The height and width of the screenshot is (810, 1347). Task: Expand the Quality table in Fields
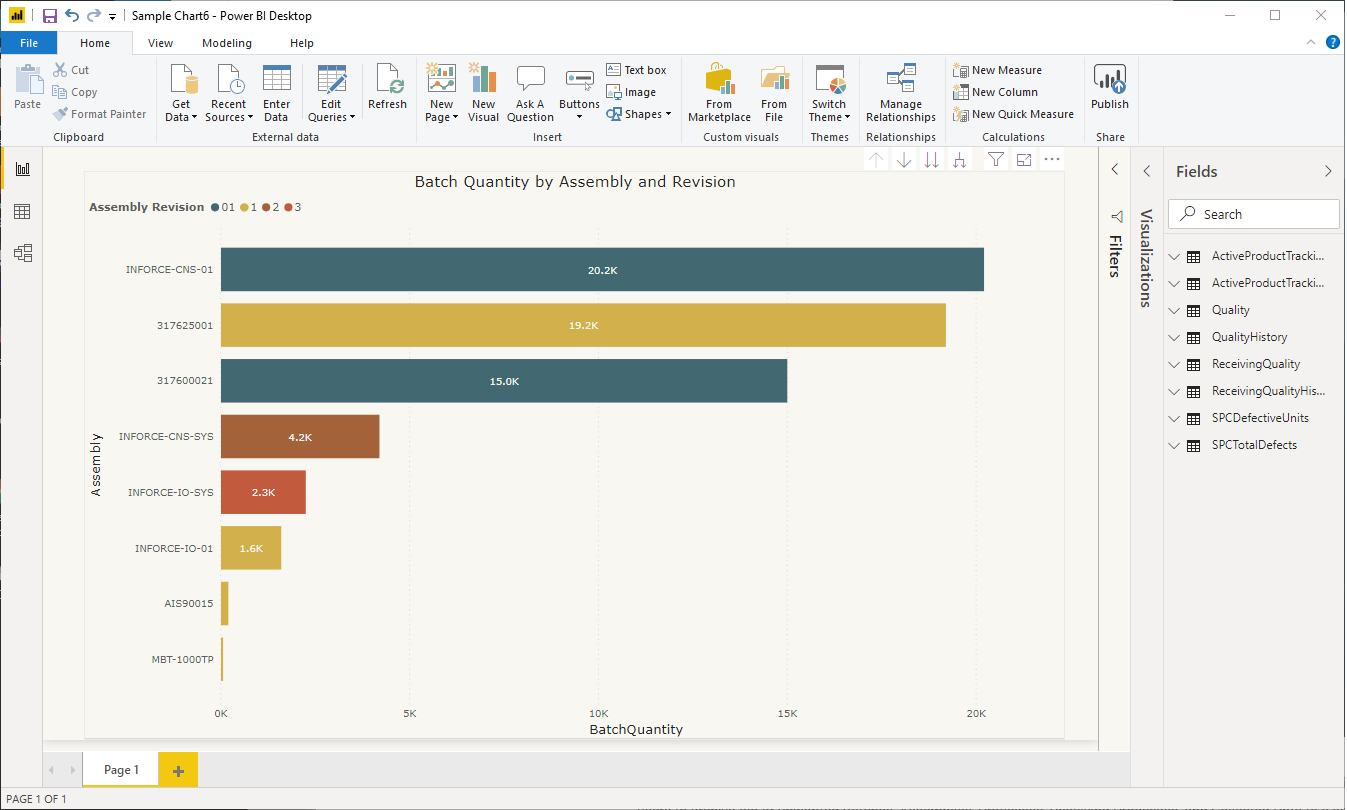pyautogui.click(x=1175, y=310)
